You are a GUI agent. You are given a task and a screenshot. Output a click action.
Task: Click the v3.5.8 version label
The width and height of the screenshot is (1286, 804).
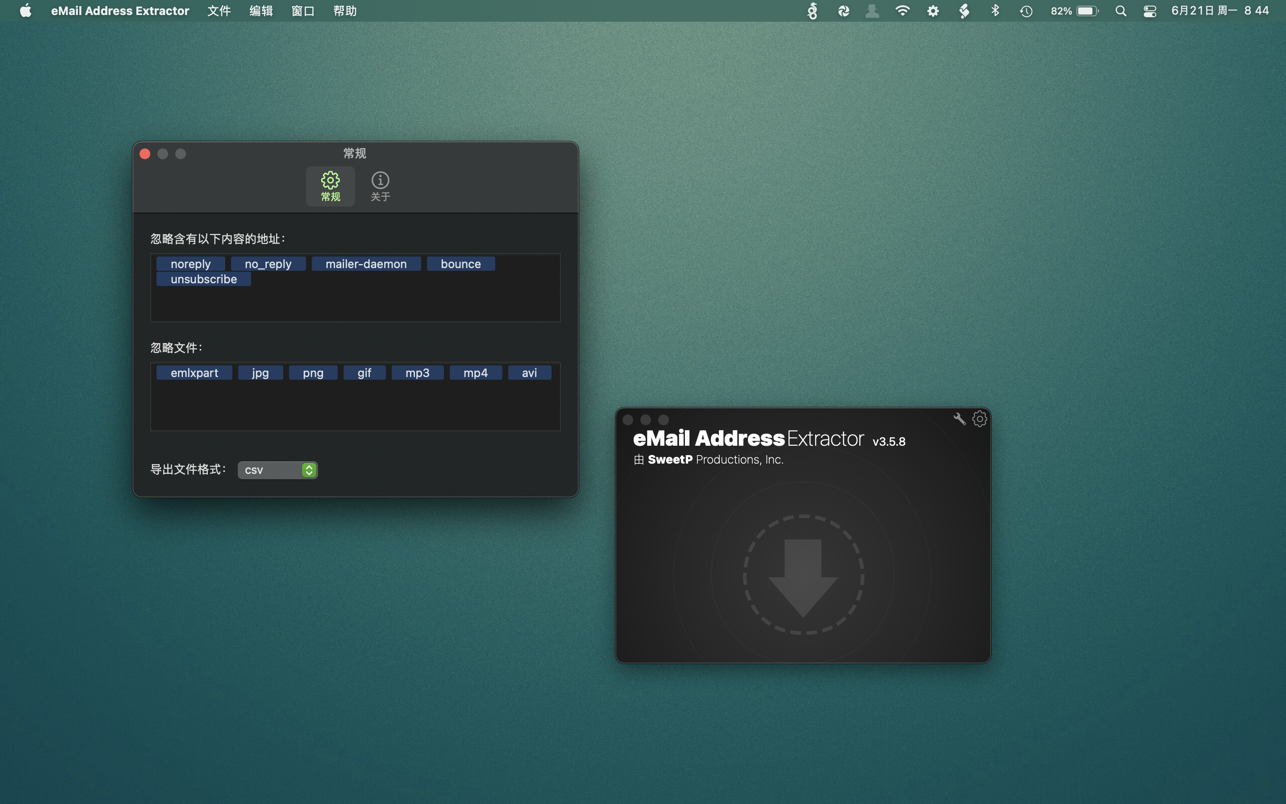coord(889,441)
